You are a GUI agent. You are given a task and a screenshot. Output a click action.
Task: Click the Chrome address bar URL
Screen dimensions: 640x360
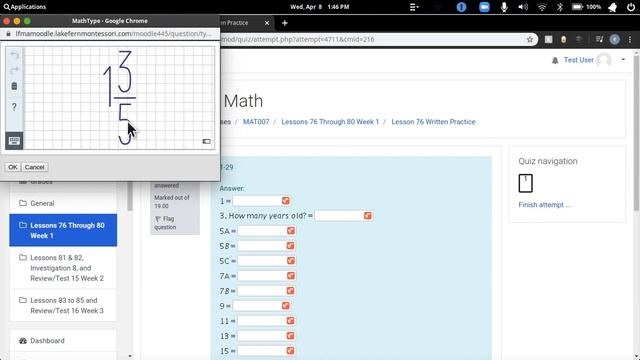297,40
